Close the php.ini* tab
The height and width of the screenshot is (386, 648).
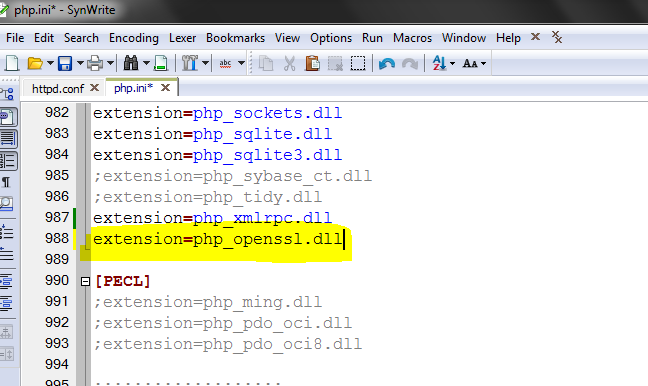[x=166, y=88]
